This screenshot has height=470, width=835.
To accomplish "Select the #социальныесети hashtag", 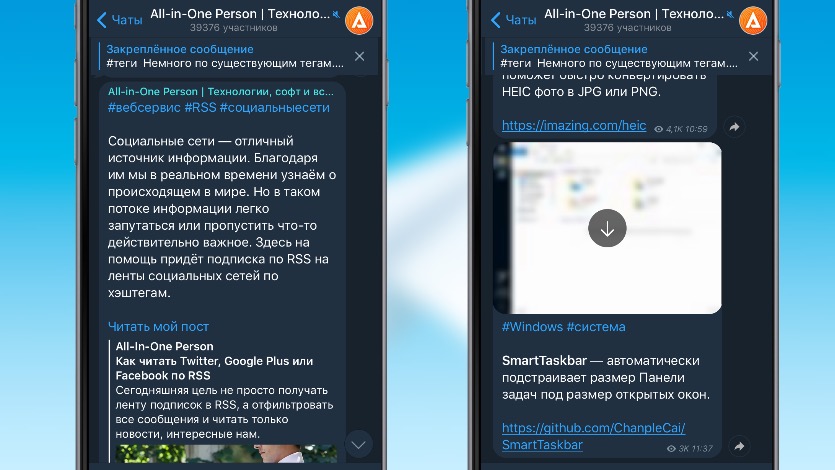I will (x=275, y=108).
